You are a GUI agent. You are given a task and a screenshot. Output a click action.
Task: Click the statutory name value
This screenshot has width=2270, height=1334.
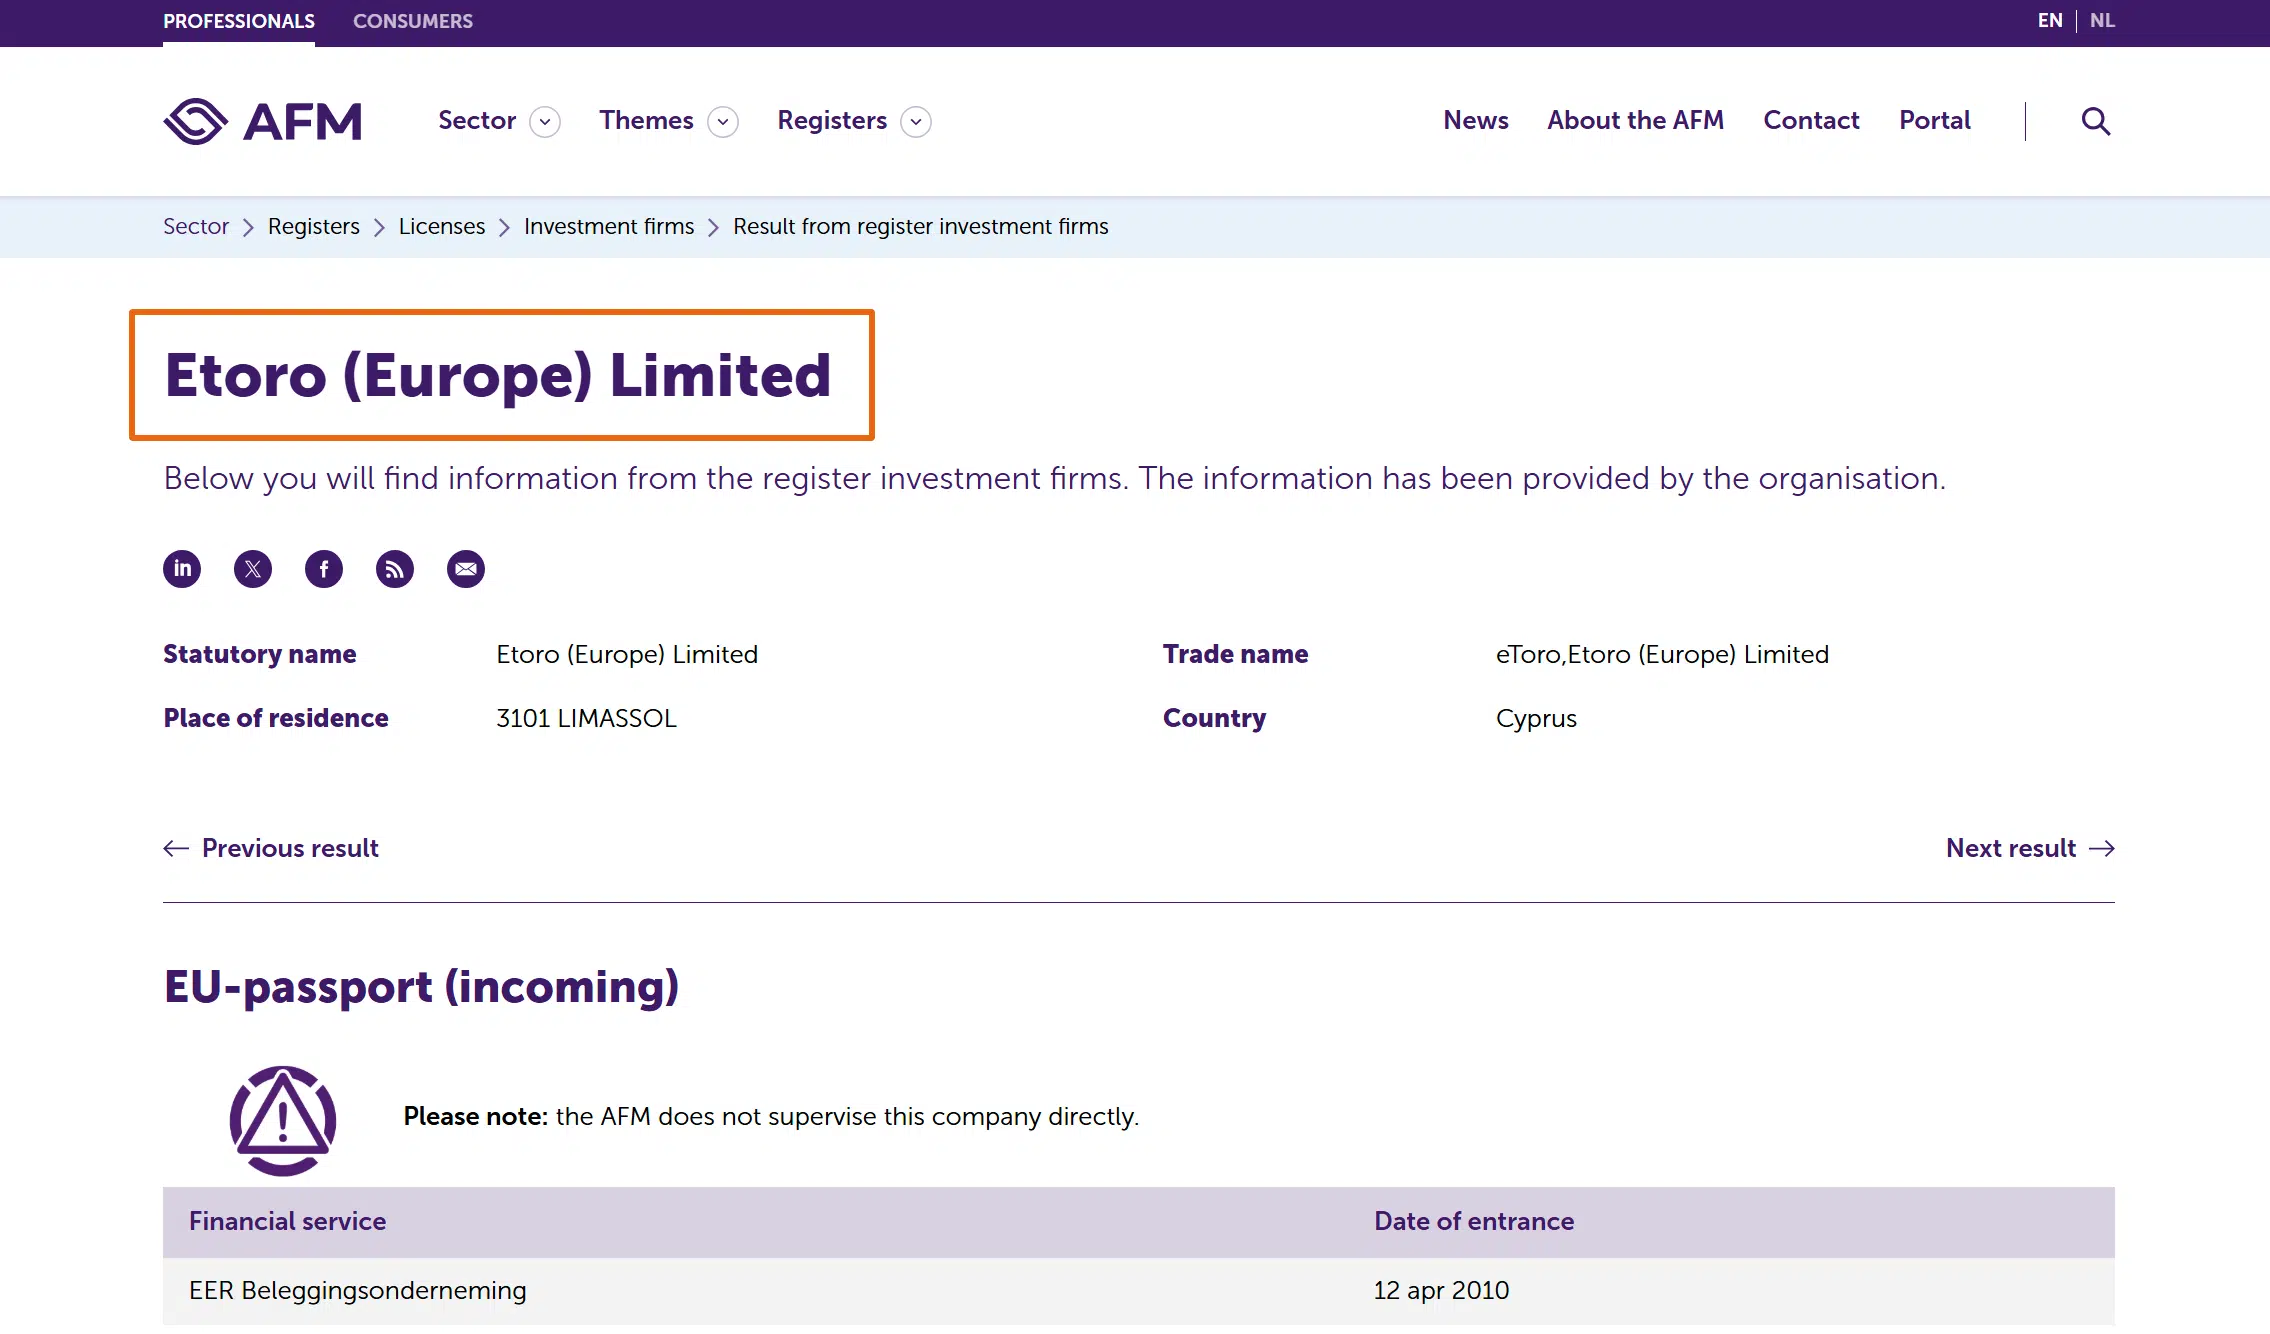627,654
